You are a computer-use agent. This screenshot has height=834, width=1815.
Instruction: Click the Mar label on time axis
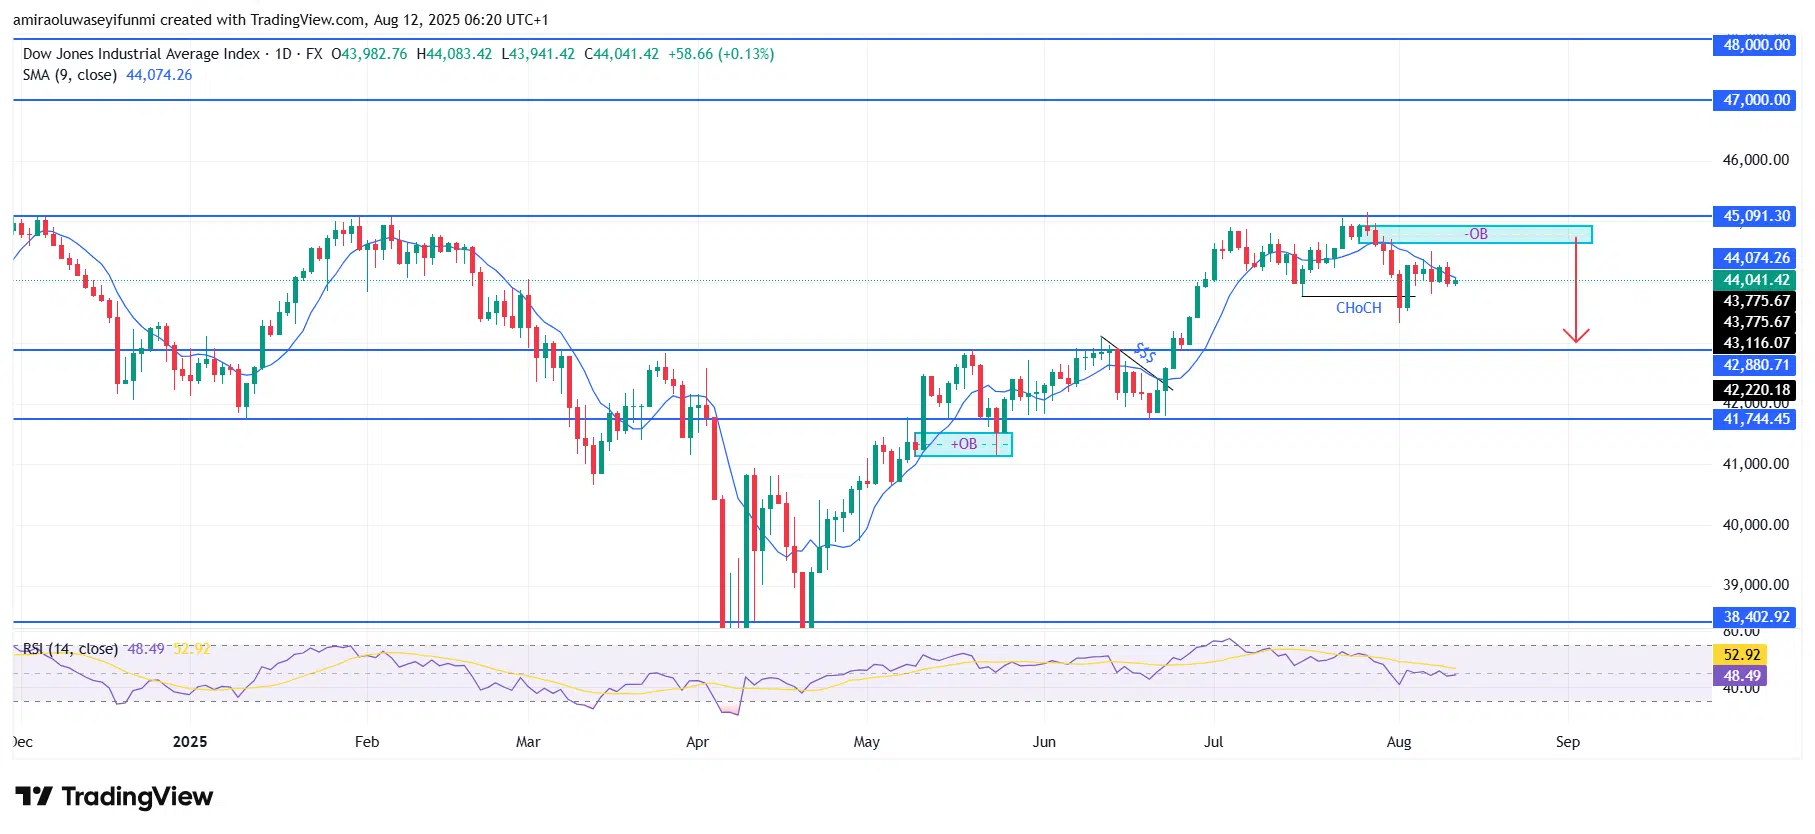tap(528, 742)
